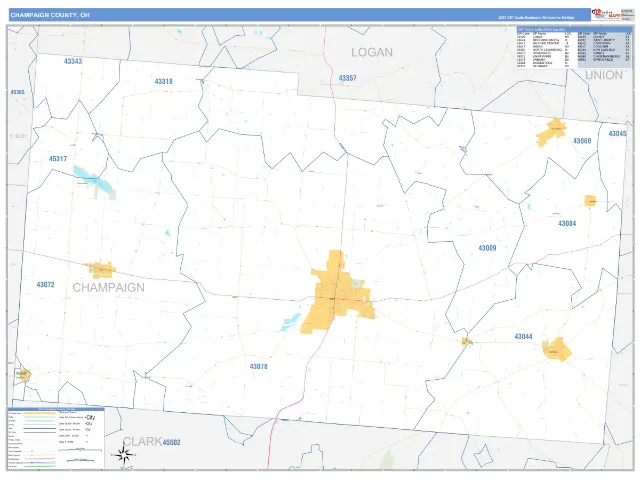Viewport: 640px width, 480px height.
Task: Click the blue ponds southwest of central city
Action: click(291, 322)
